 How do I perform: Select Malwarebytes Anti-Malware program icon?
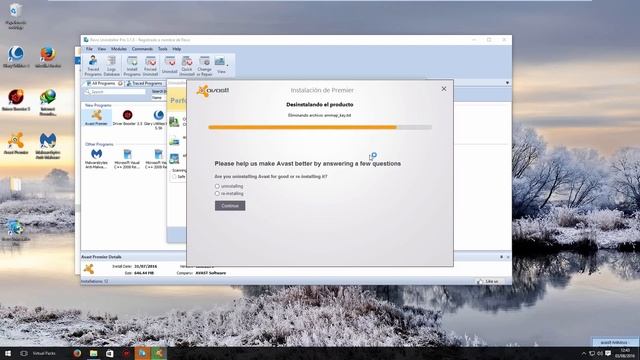click(96, 158)
